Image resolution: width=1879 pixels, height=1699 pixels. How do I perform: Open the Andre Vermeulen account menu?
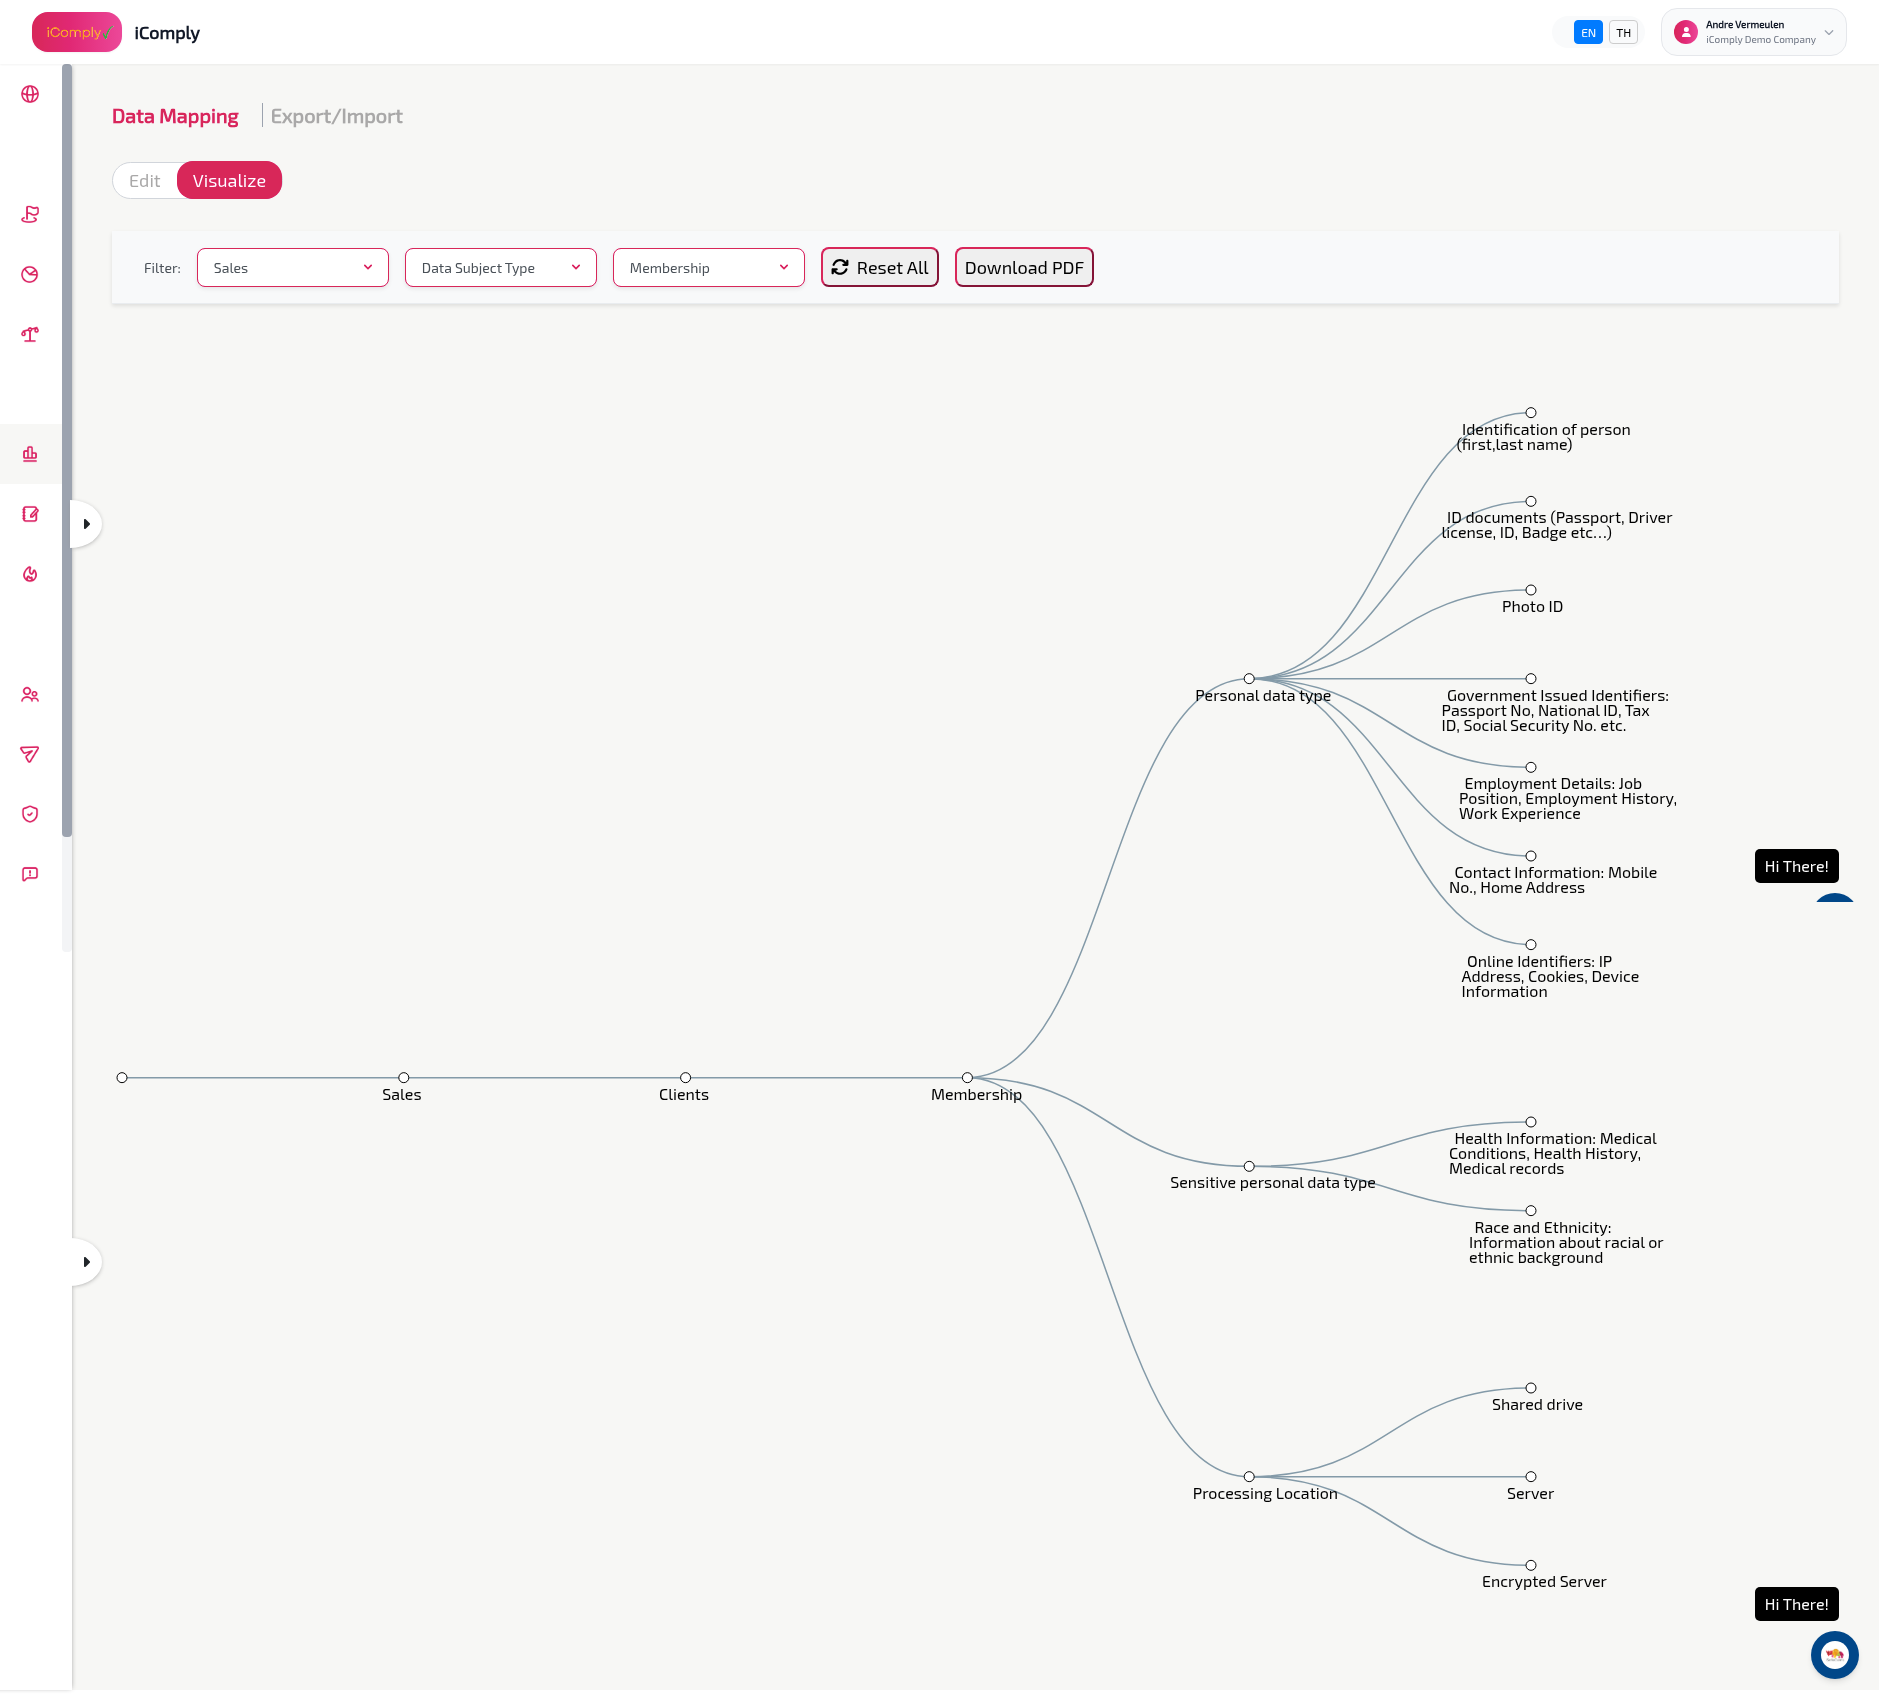1752,32
